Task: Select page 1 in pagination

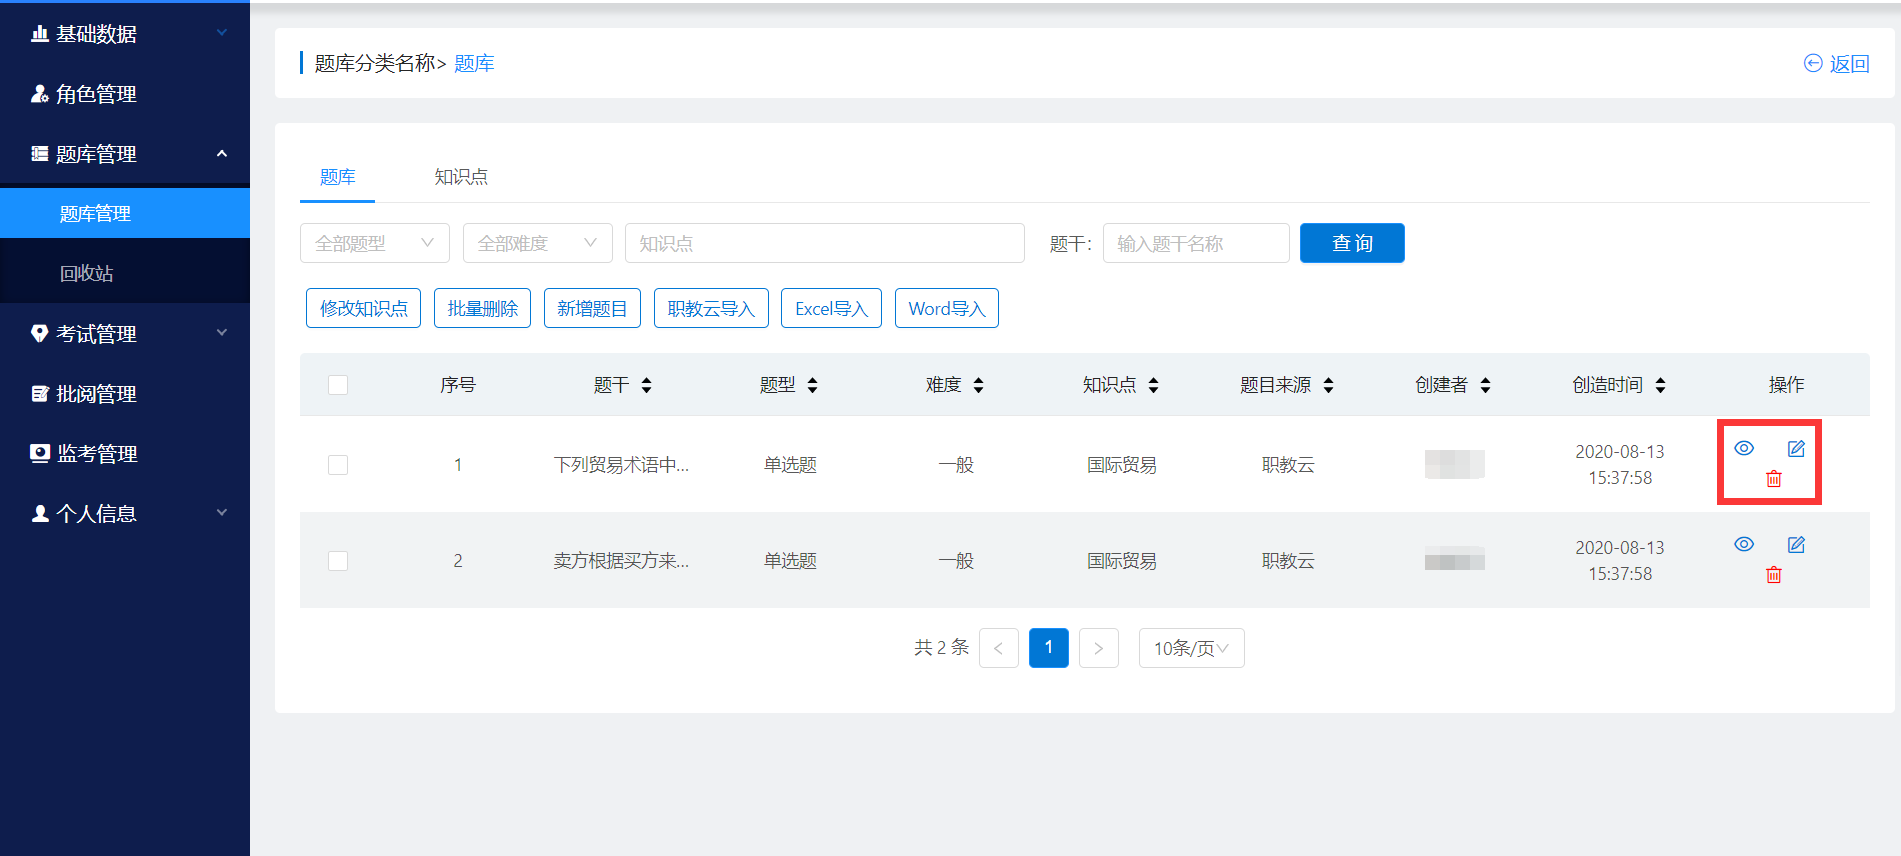Action: [1049, 648]
